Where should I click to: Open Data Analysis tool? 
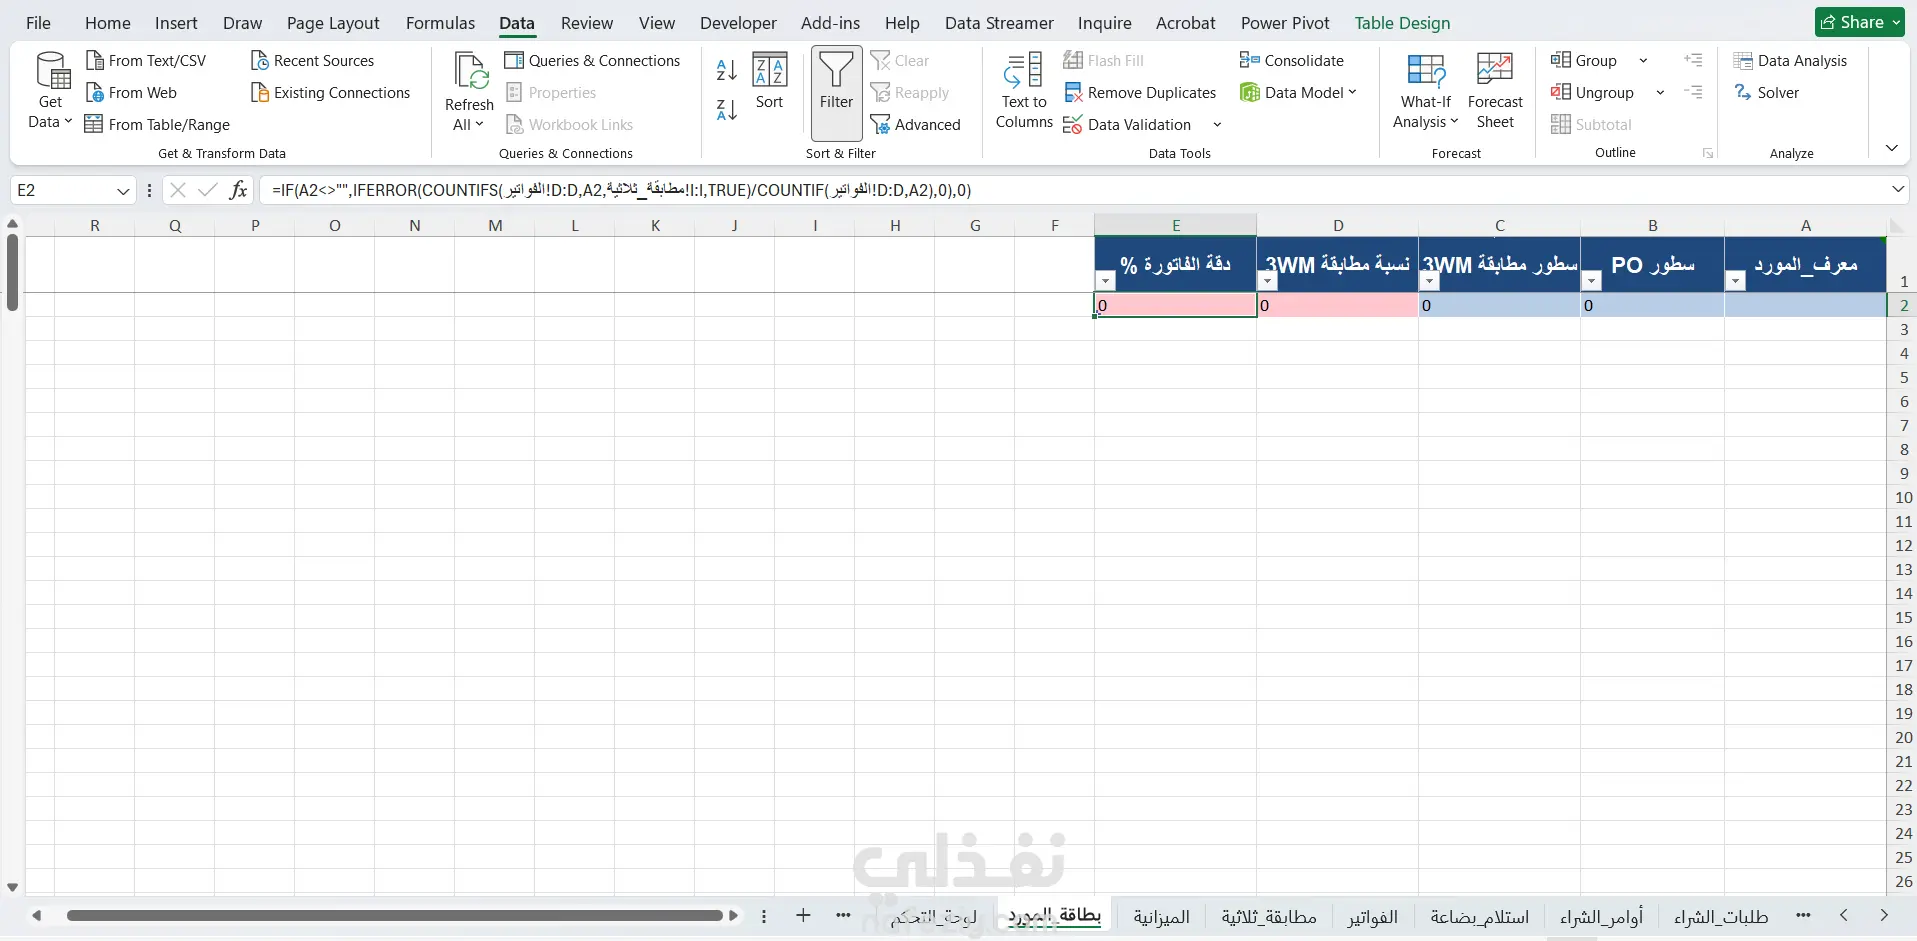click(x=1790, y=60)
